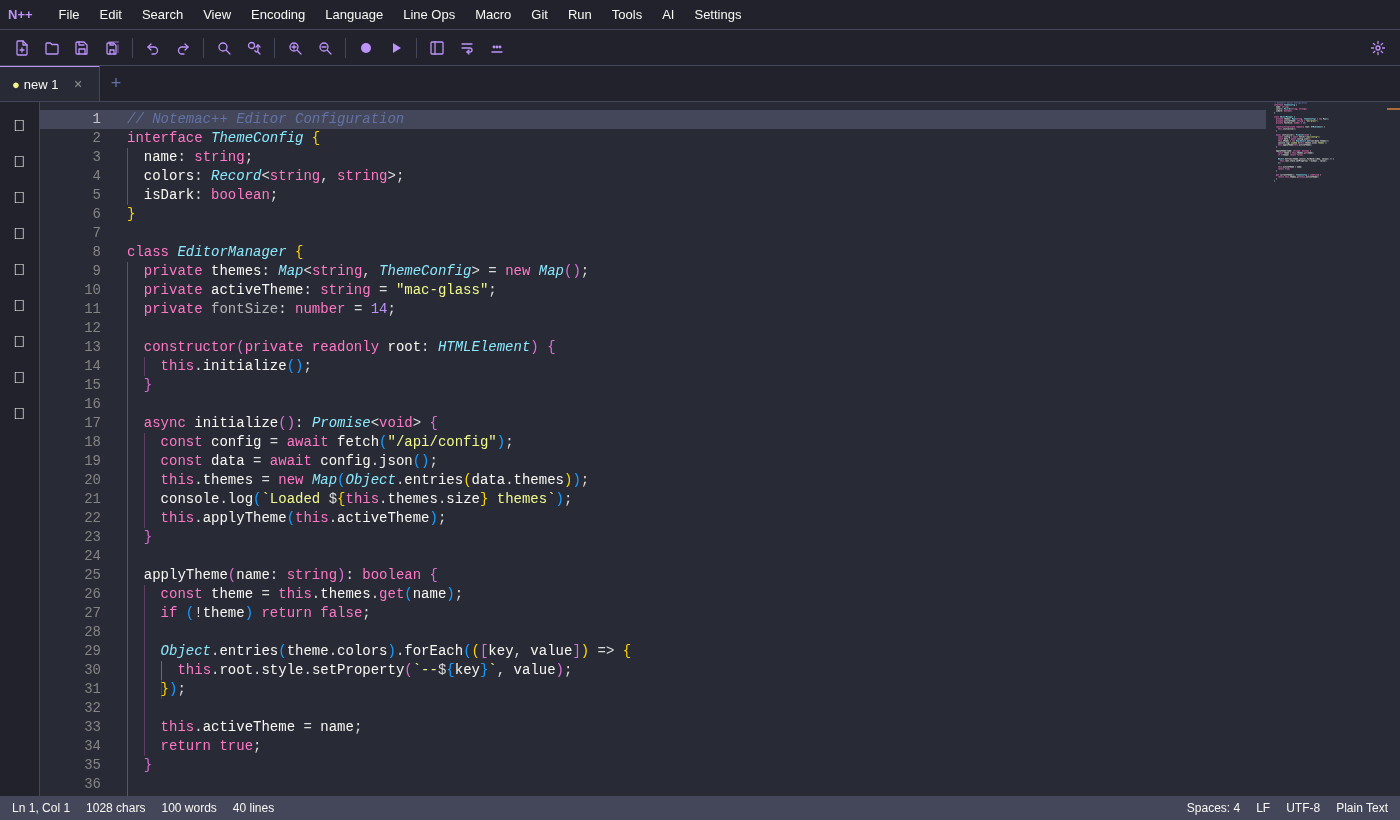Viewport: 1400px width, 820px height.
Task: Click the Save file icon
Action: point(82,48)
